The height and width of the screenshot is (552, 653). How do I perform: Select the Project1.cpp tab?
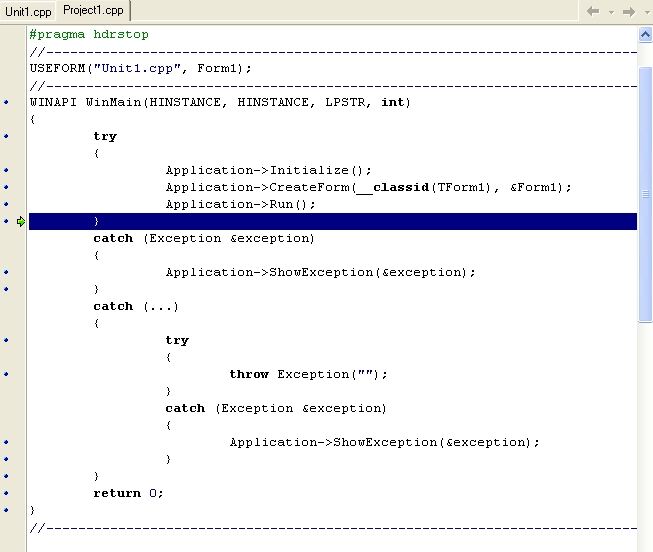tap(93, 11)
